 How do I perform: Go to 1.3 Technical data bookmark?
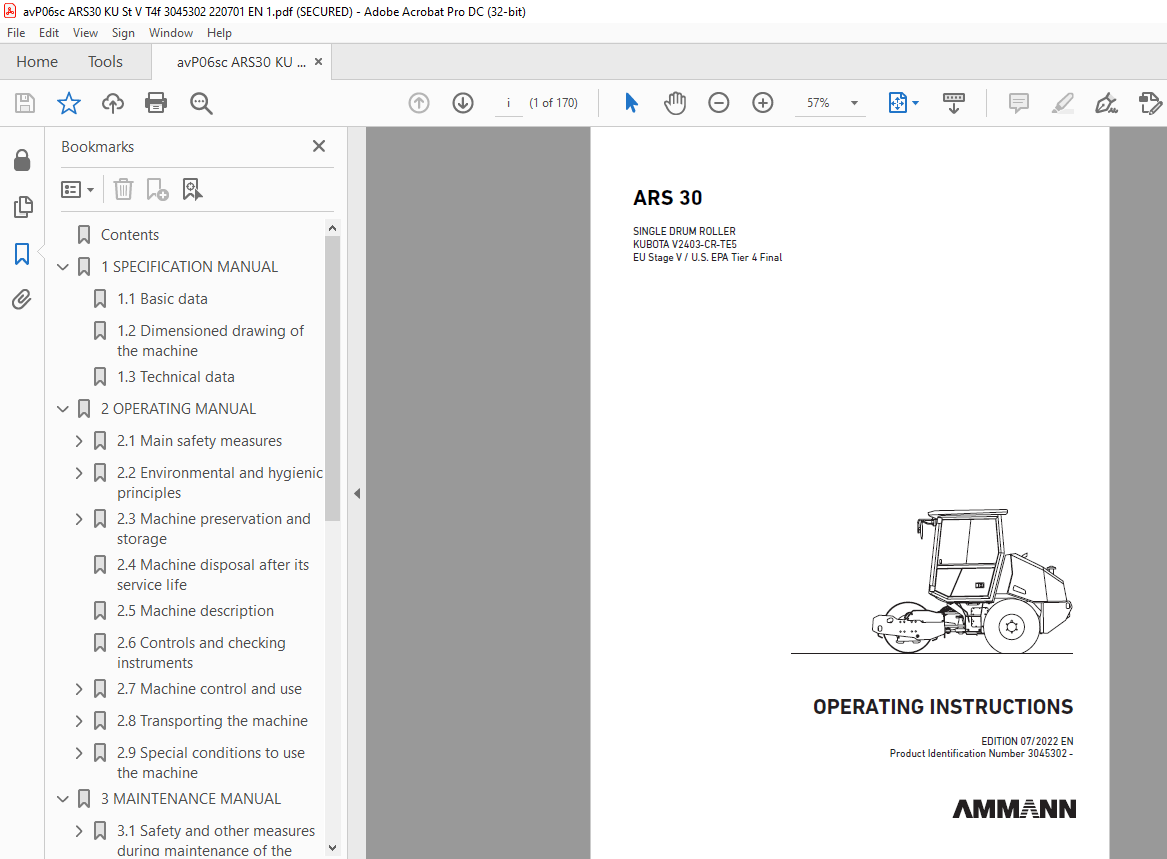click(176, 377)
